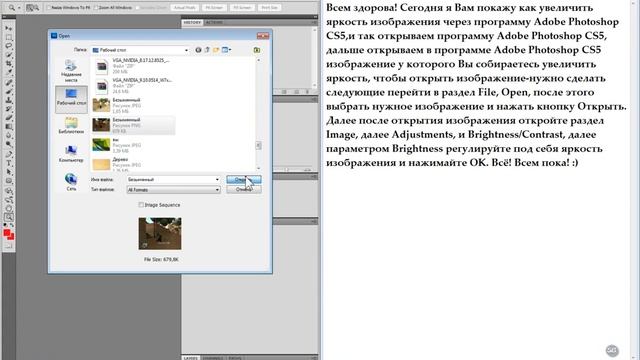Go back to the last folder visited
The image size is (640, 360).
click(198, 50)
